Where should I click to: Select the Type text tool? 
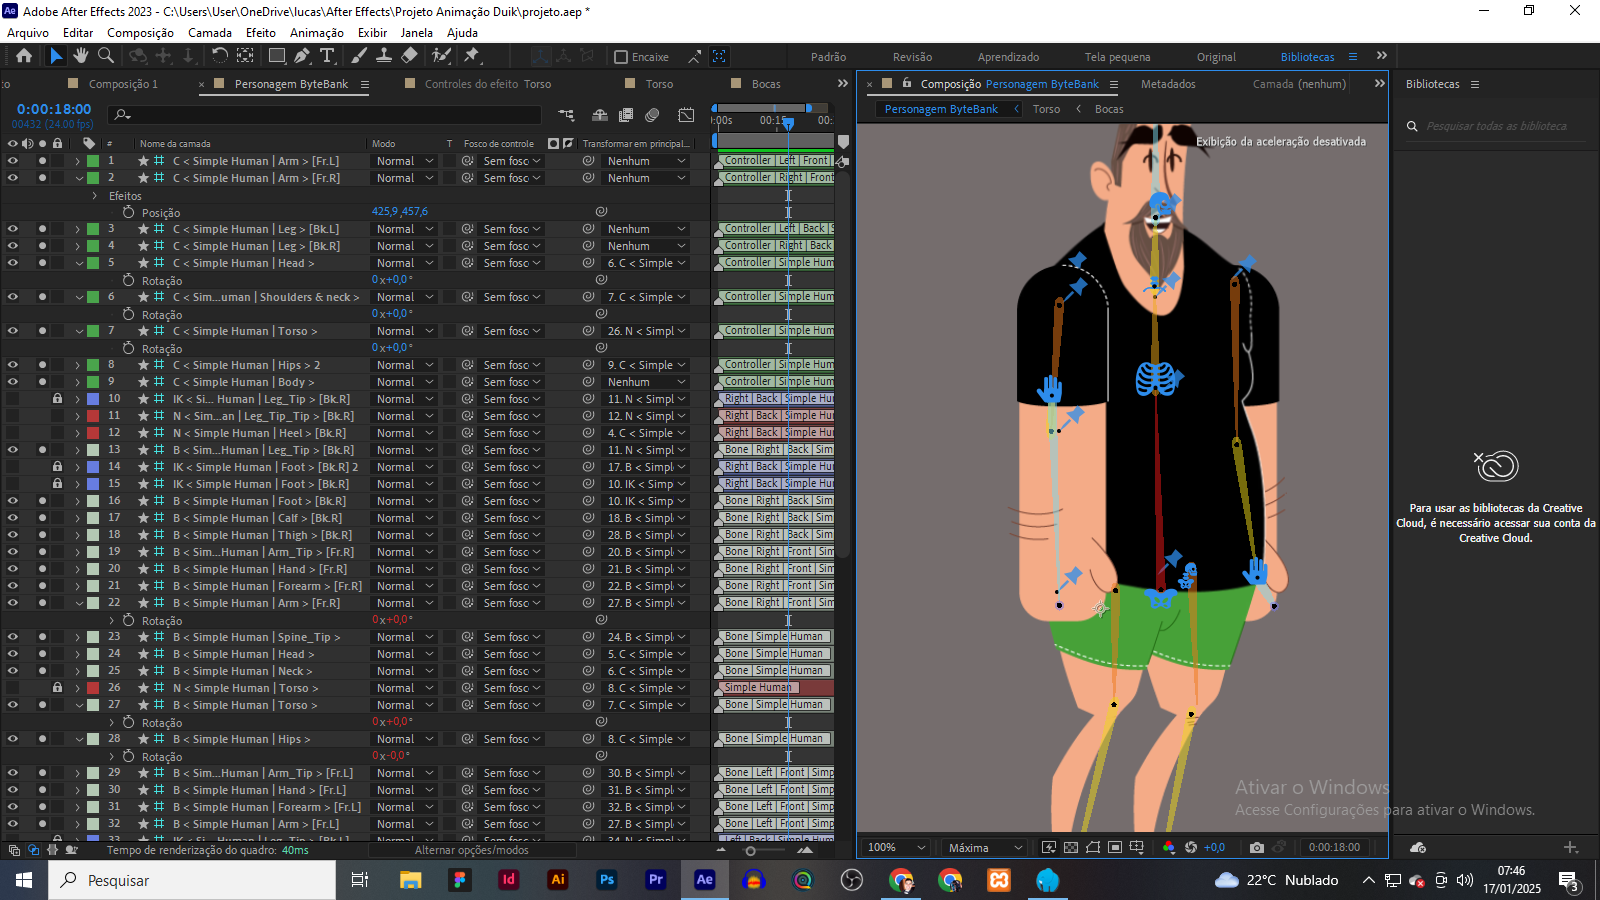point(327,56)
